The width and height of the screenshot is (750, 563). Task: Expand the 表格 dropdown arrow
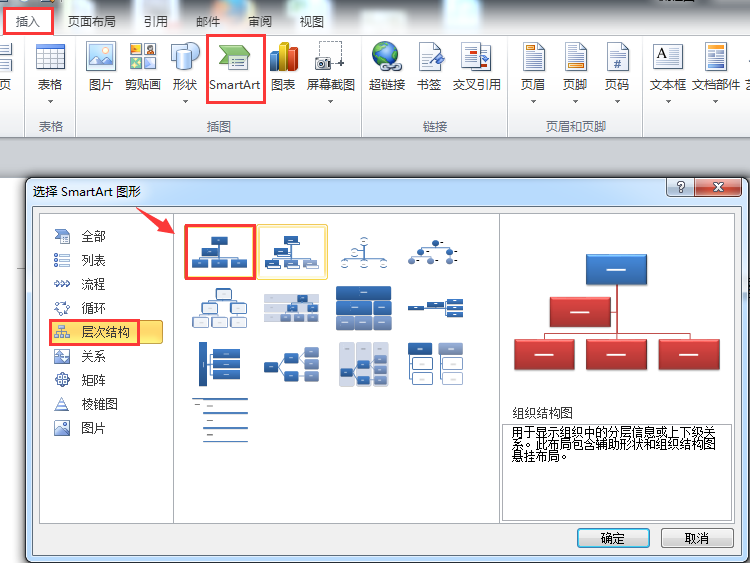pyautogui.click(x=50, y=101)
